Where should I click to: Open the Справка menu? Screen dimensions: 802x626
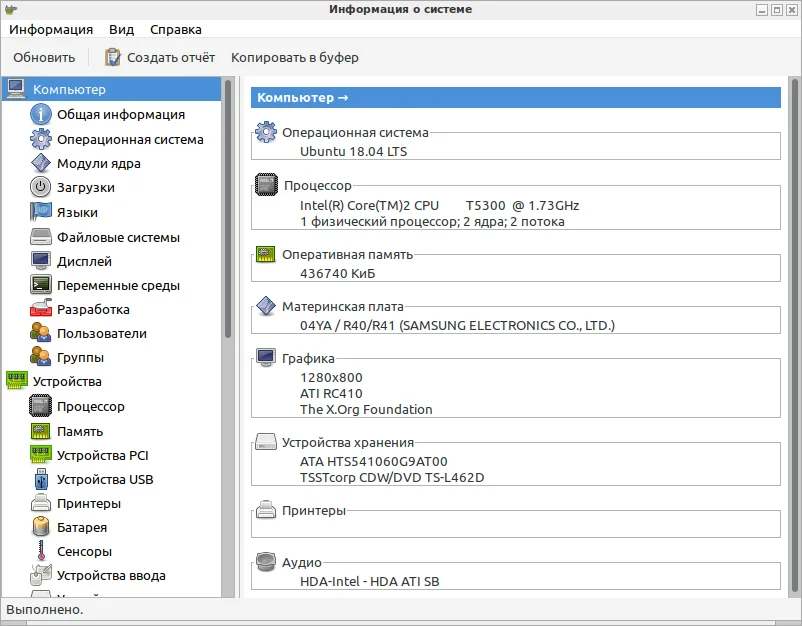tap(176, 30)
